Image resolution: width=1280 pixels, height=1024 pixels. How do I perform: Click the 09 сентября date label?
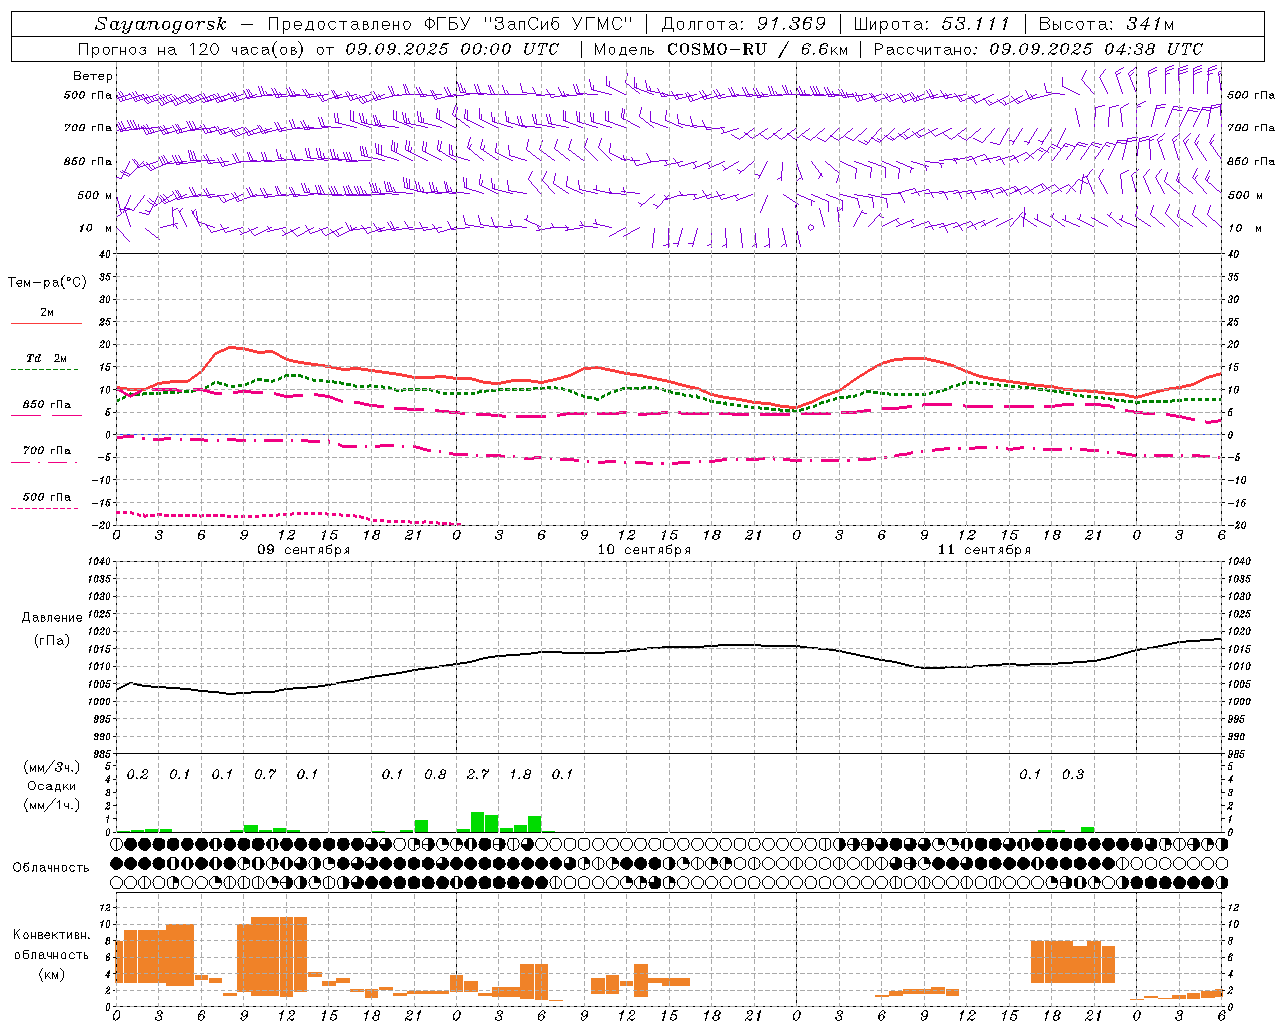[304, 550]
